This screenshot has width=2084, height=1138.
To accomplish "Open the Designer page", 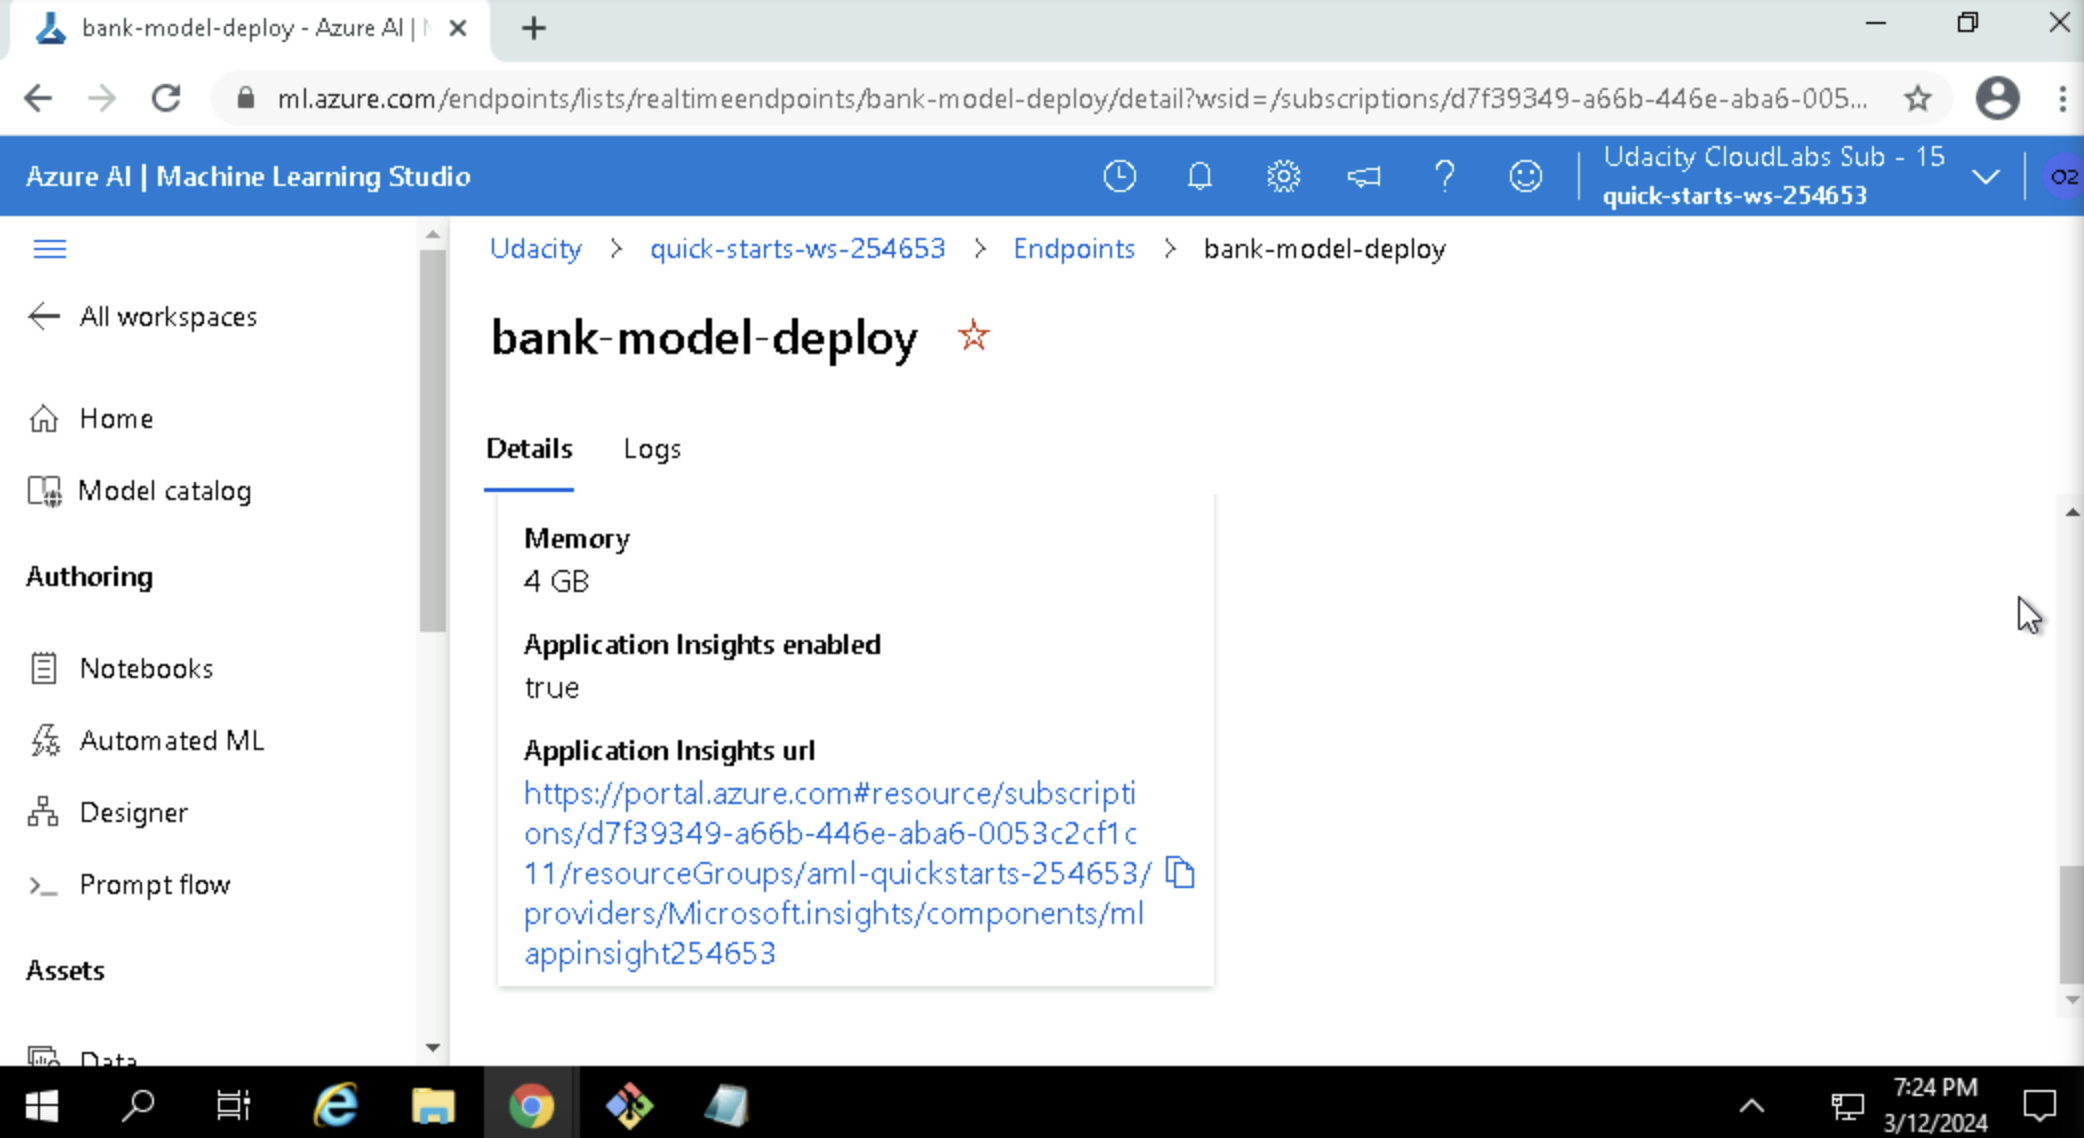I will [x=133, y=813].
